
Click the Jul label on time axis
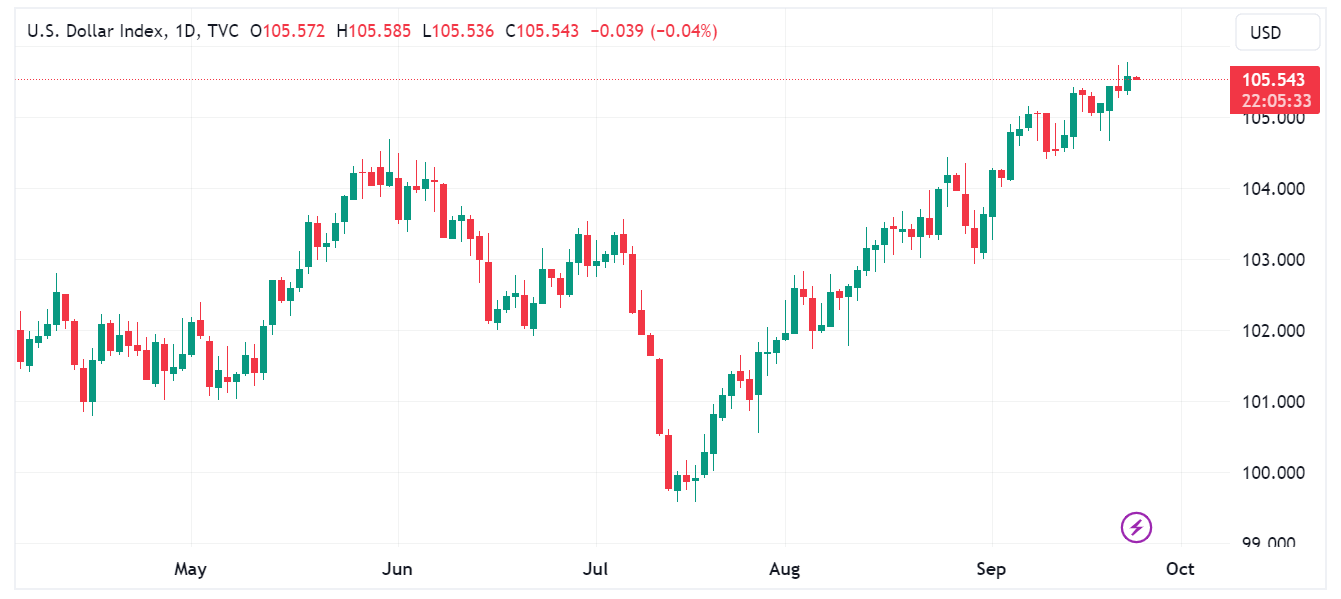tap(596, 570)
